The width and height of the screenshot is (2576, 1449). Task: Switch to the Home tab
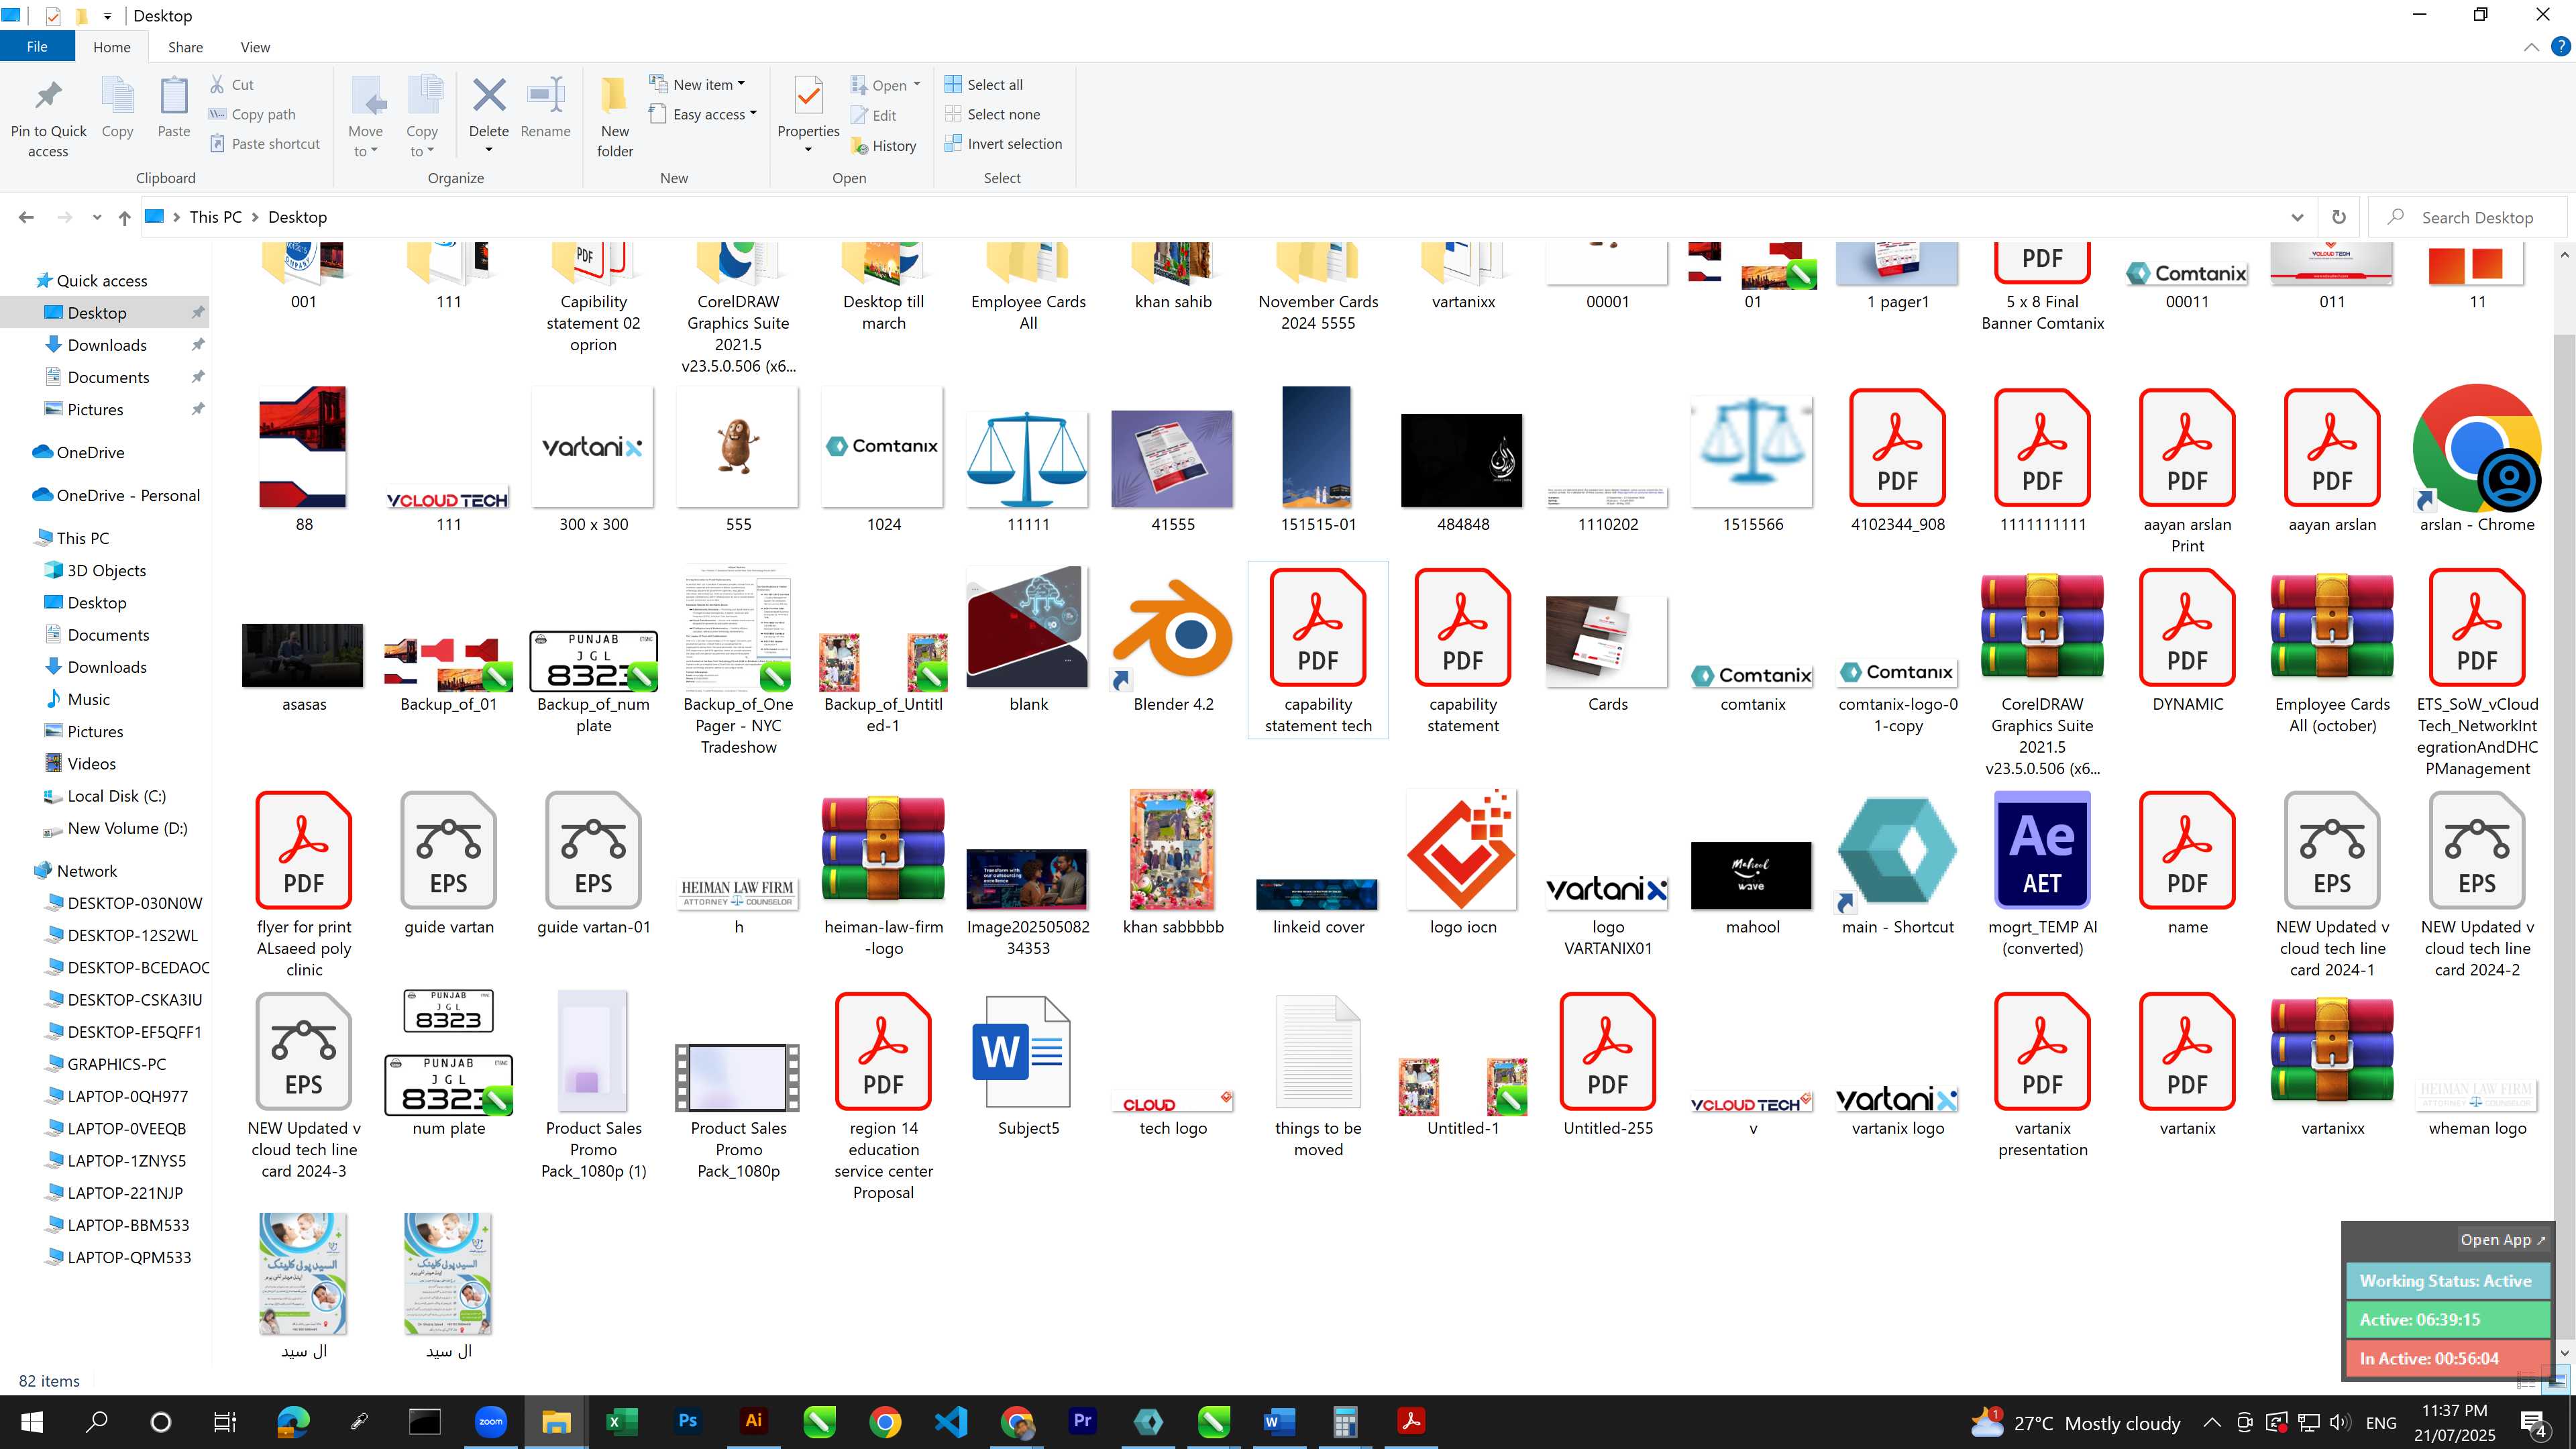(x=111, y=47)
